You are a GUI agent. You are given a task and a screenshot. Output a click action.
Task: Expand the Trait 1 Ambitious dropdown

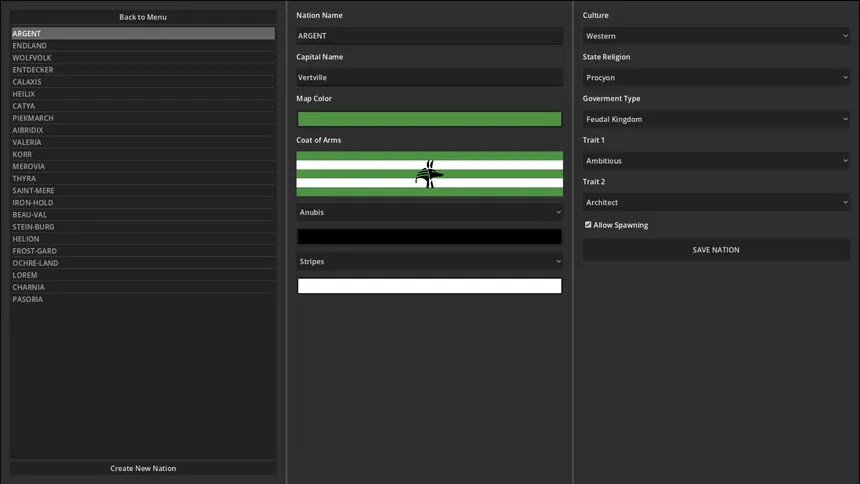715,161
